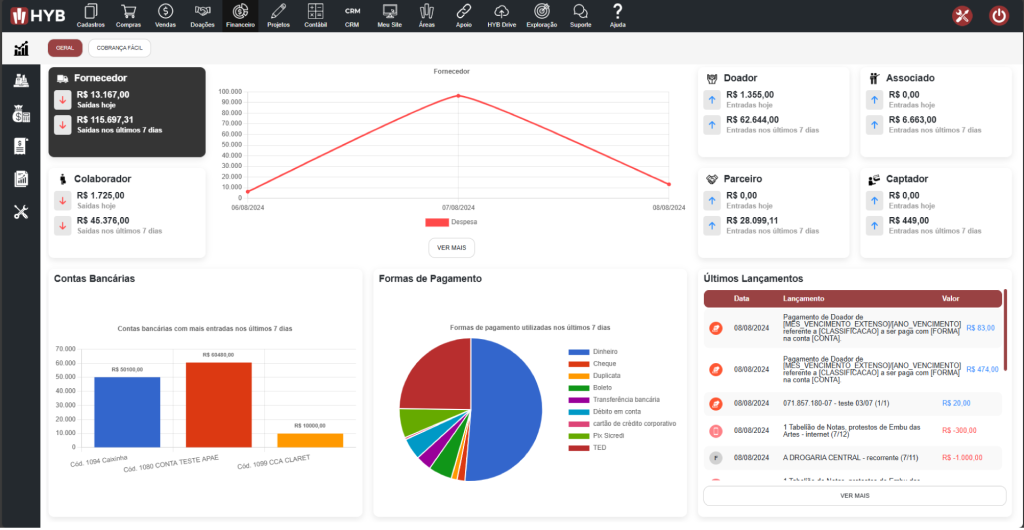Open the Doações handshake icon
The width and height of the screenshot is (1024, 530).
coord(202,14)
